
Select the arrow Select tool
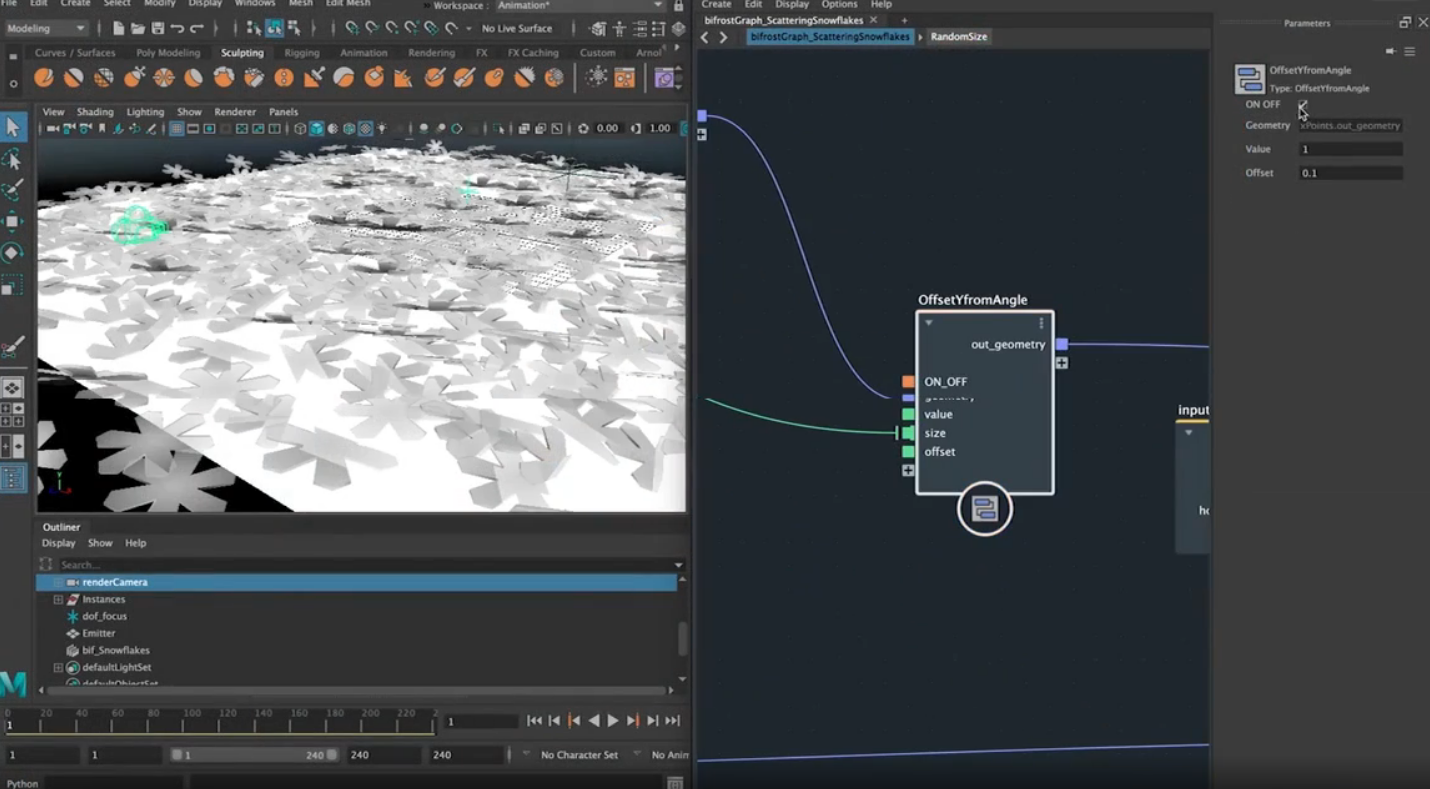pos(13,127)
